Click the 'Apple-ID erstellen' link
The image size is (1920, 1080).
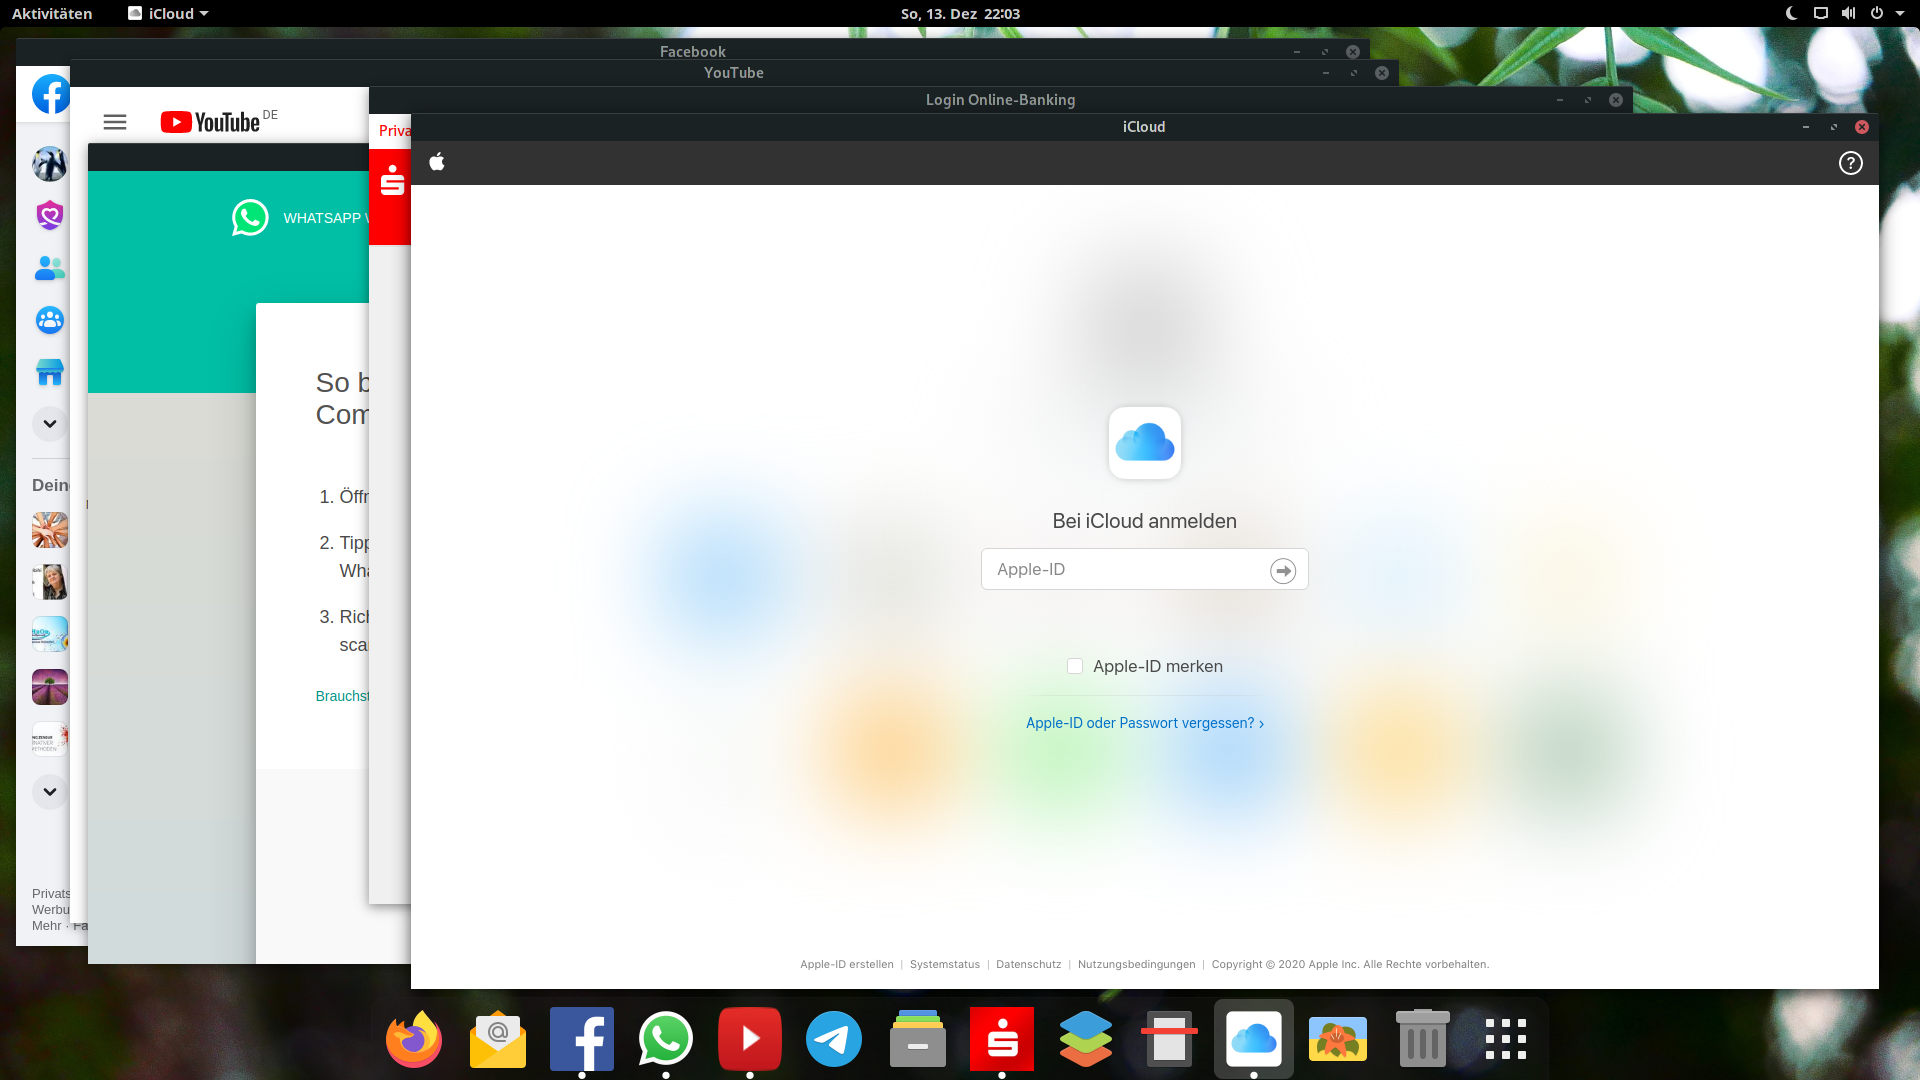846,964
